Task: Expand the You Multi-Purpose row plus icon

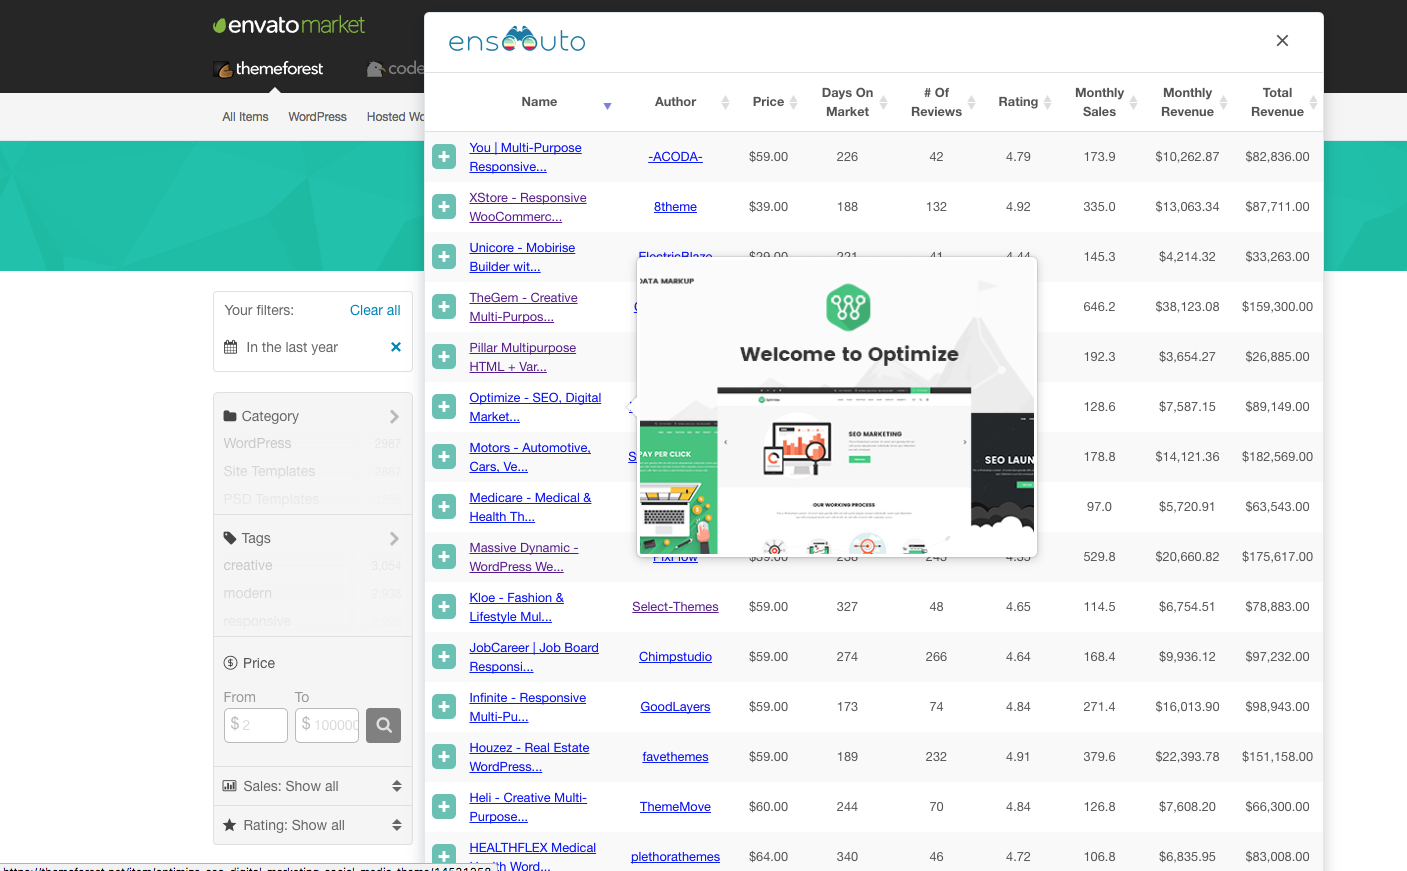Action: [x=444, y=157]
